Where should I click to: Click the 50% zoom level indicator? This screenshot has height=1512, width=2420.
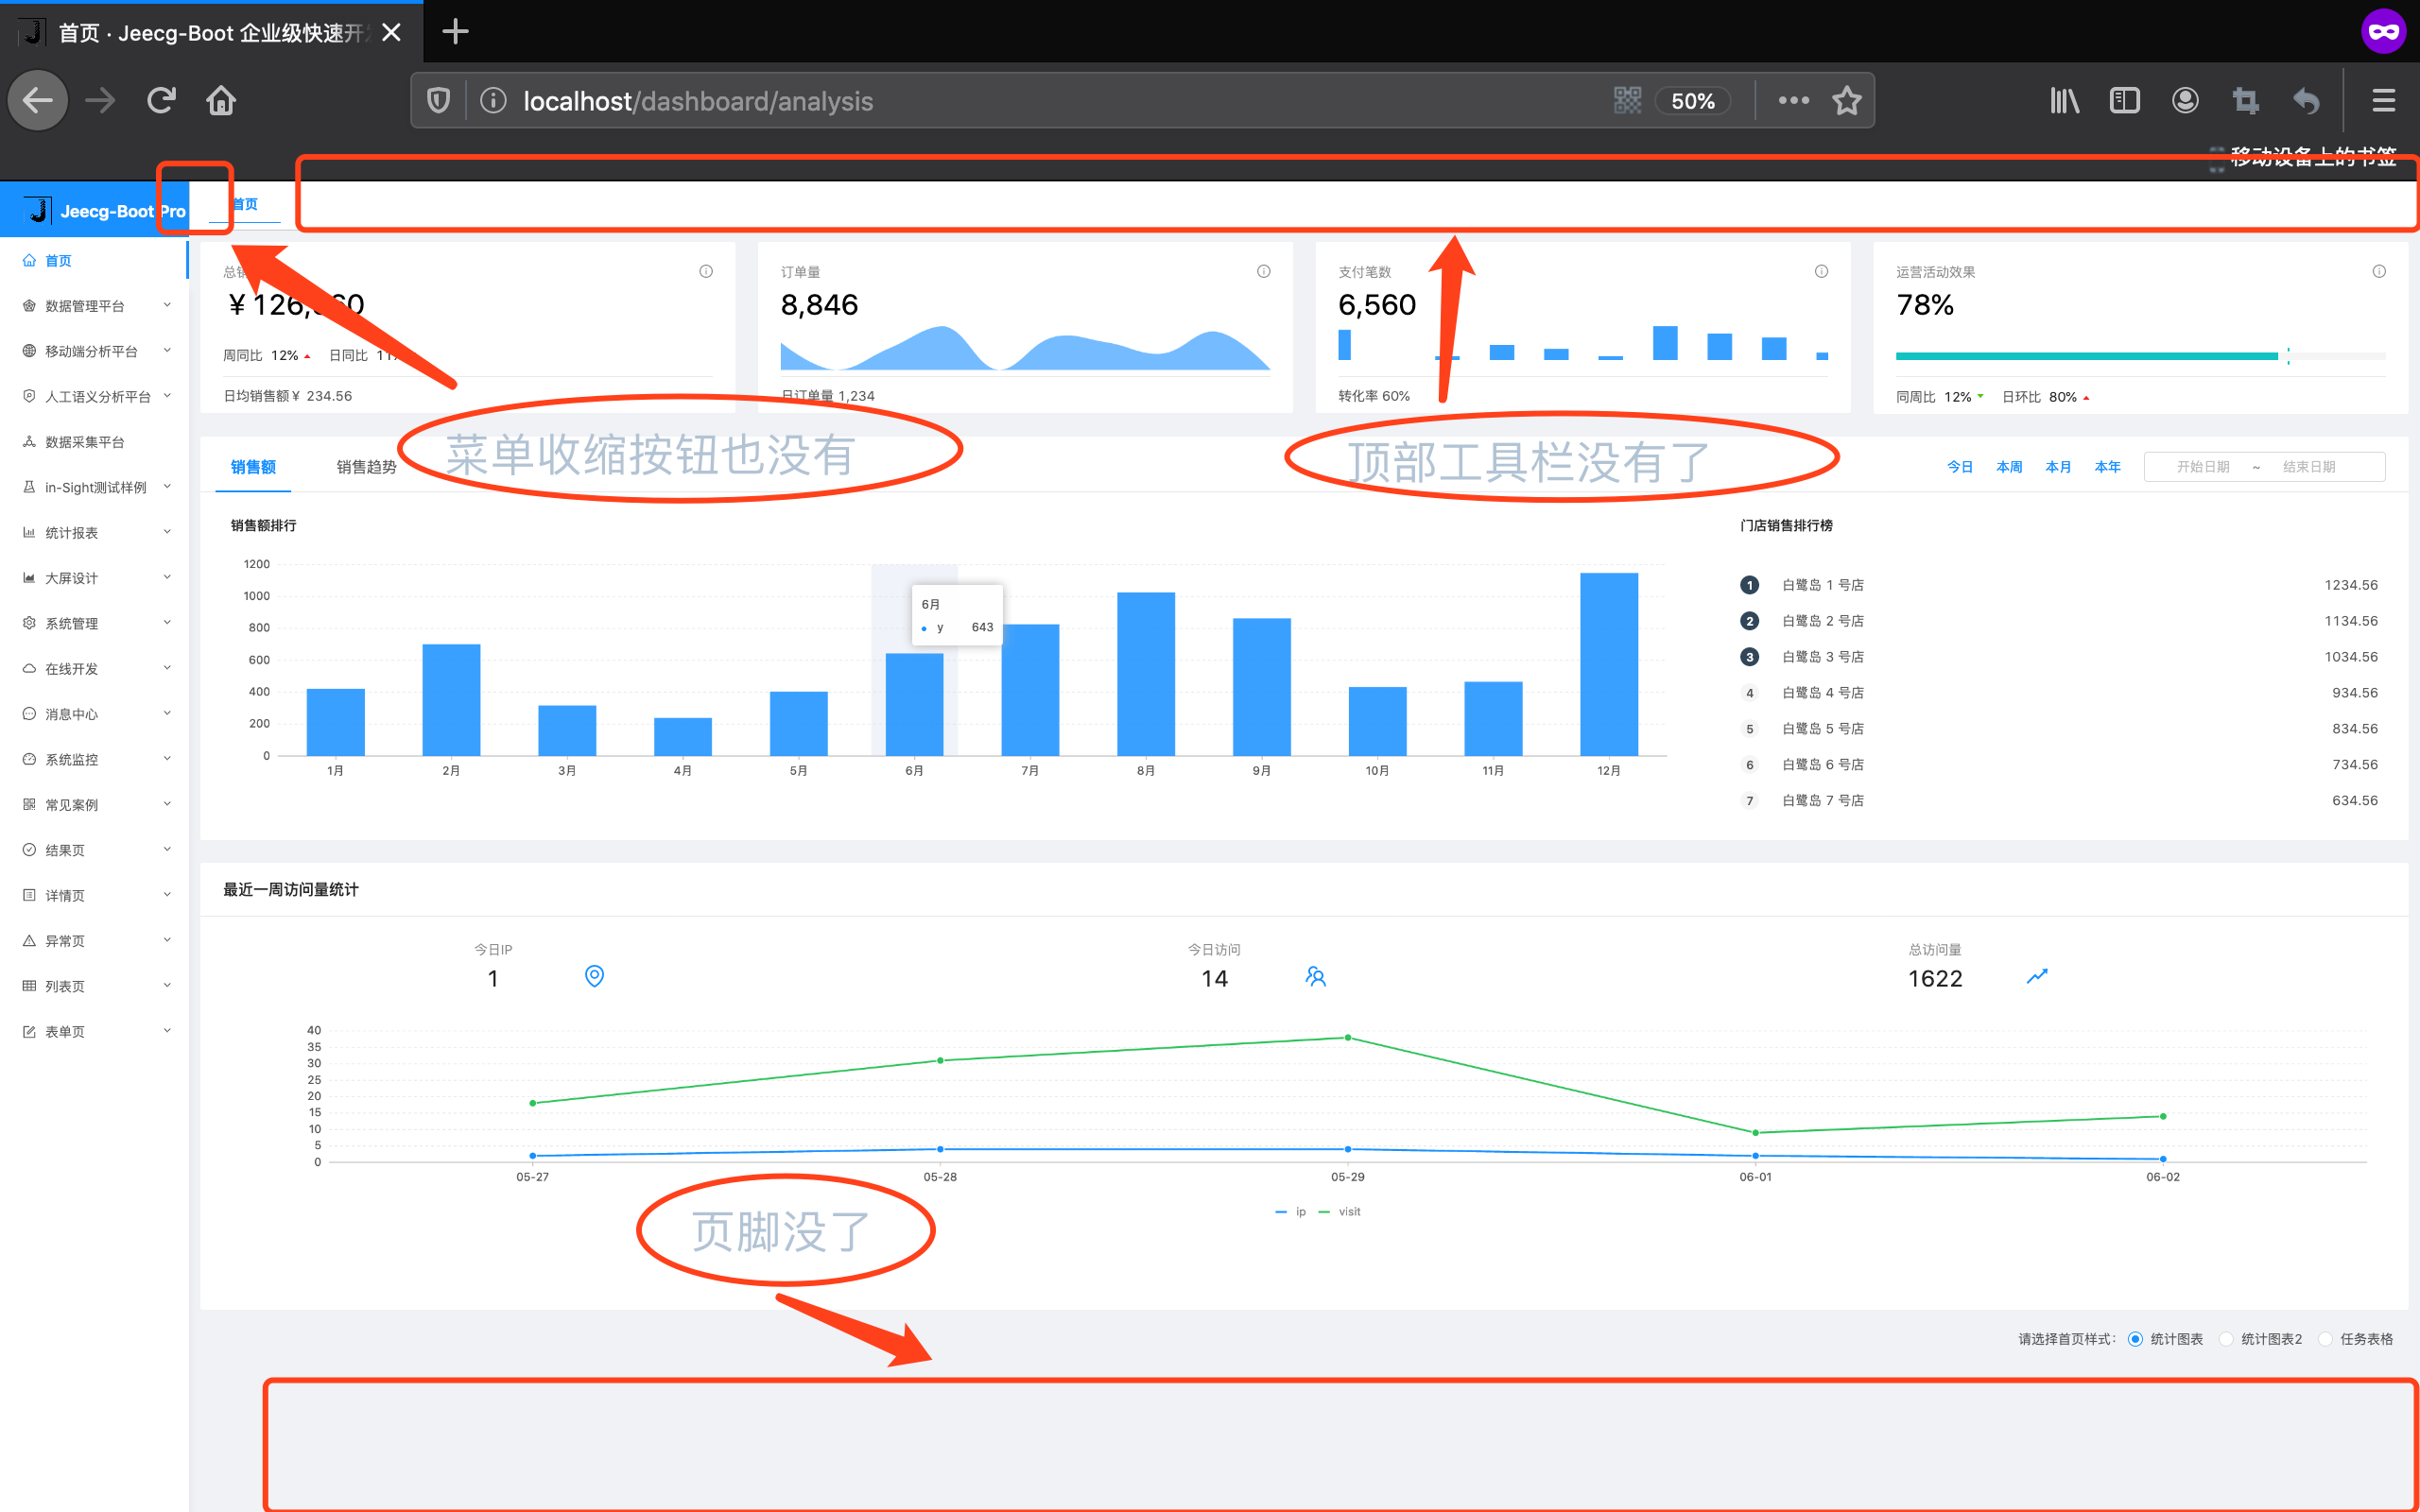[x=1692, y=100]
